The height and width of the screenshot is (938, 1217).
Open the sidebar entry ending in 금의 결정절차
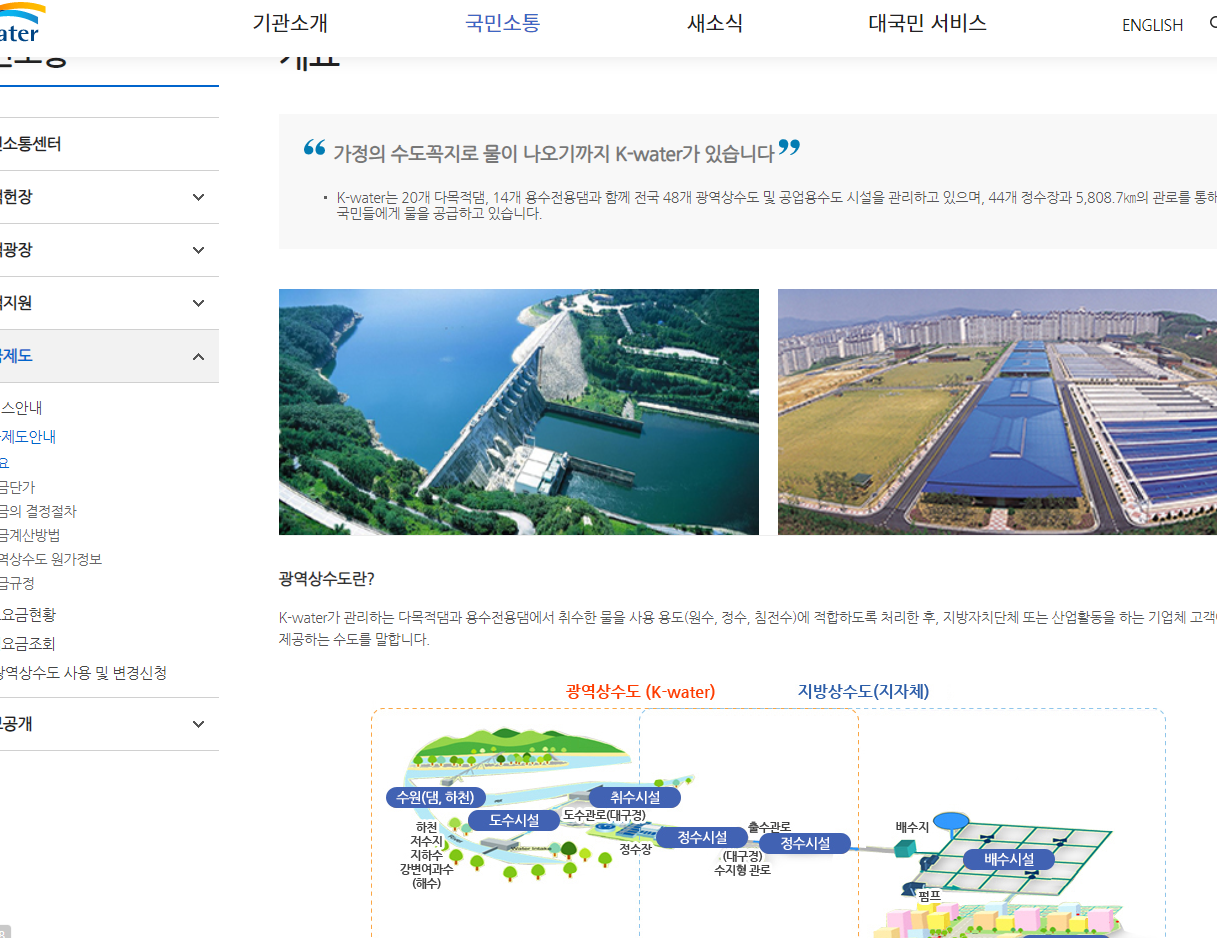[x=38, y=511]
